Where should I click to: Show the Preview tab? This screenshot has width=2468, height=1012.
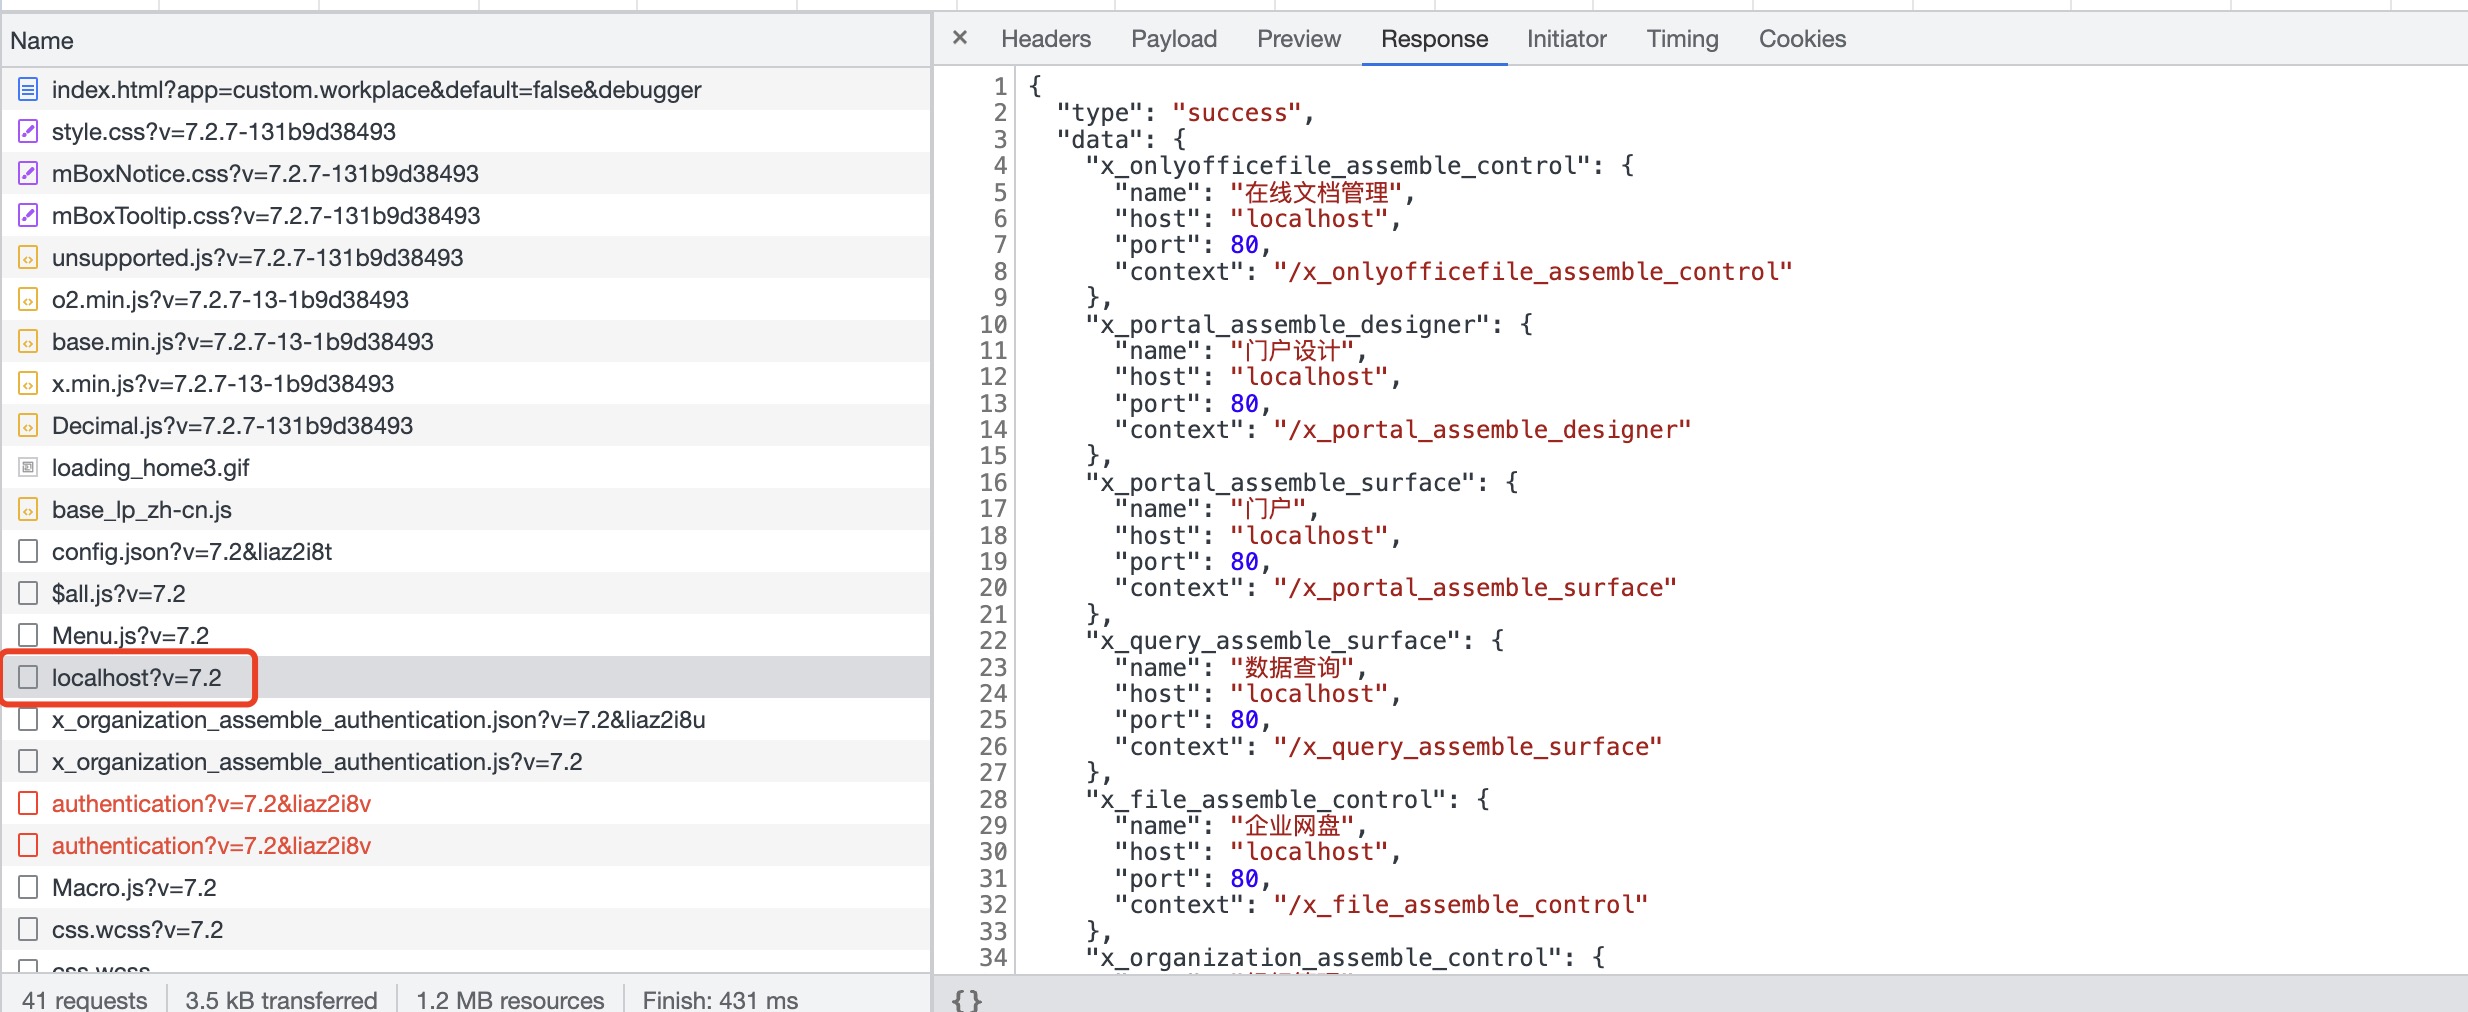(x=1298, y=39)
